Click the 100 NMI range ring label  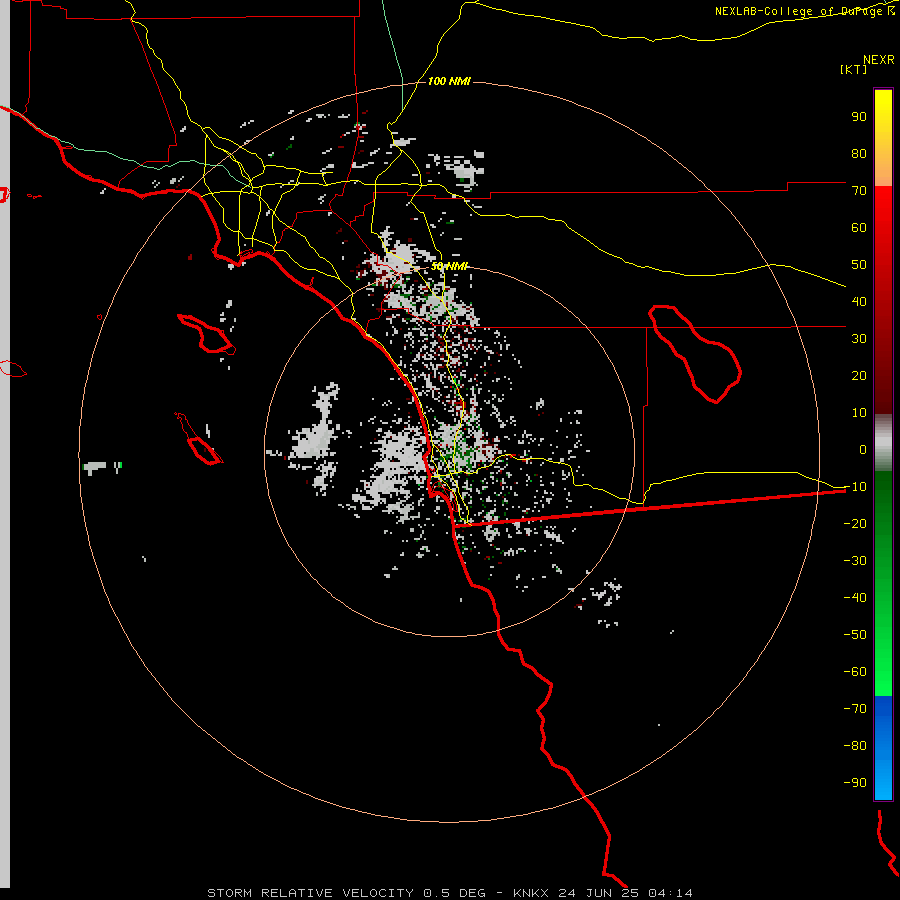[x=449, y=81]
